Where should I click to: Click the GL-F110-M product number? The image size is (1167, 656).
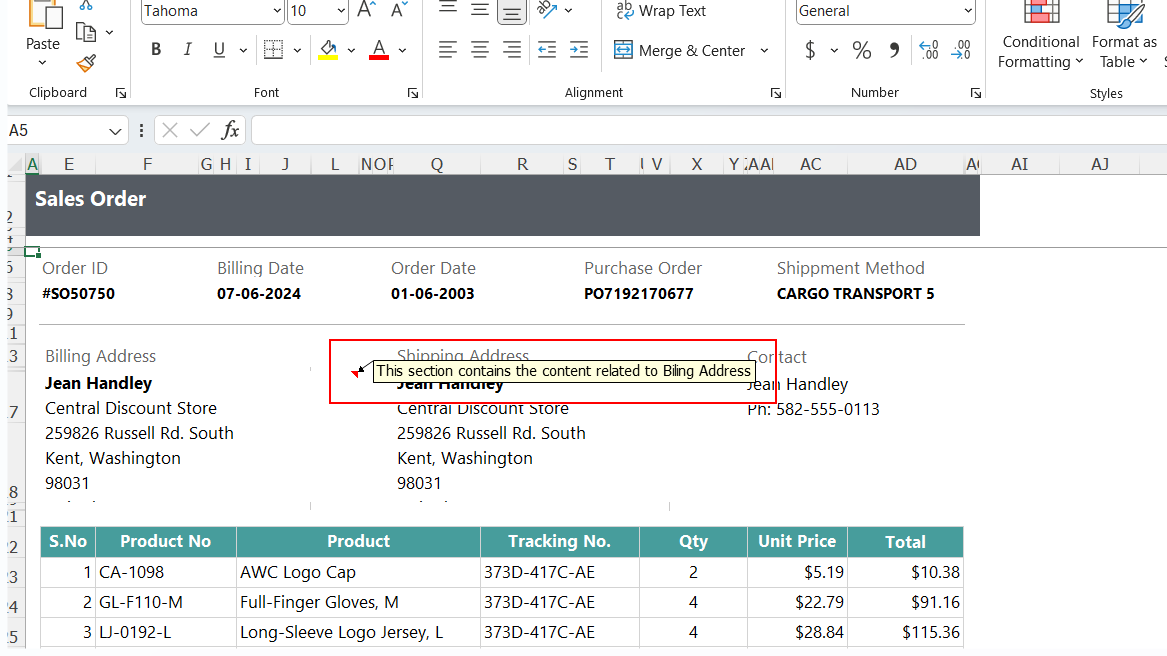[165, 602]
